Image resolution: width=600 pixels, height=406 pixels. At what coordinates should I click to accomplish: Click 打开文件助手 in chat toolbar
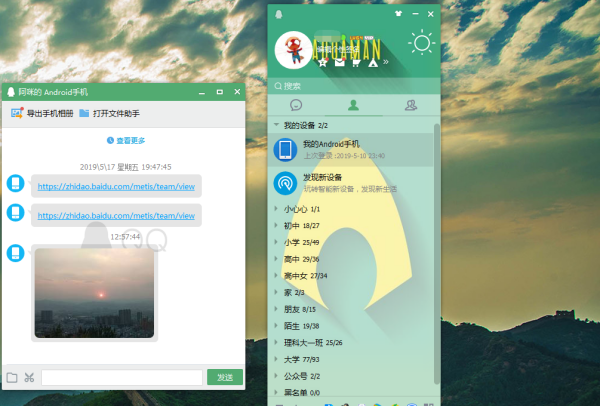tap(116, 113)
